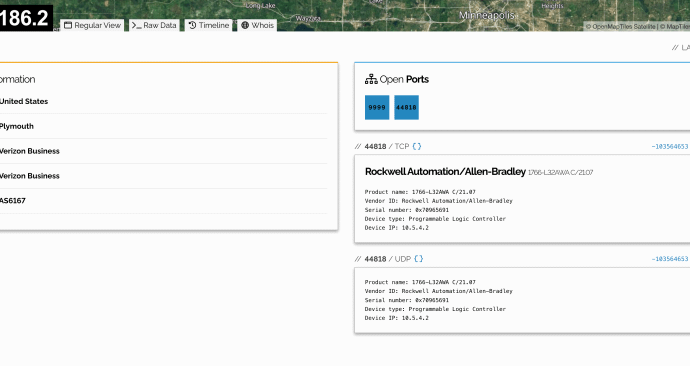
Task: Click Device type line in the TCP banner
Action: pyautogui.click(x=435, y=219)
